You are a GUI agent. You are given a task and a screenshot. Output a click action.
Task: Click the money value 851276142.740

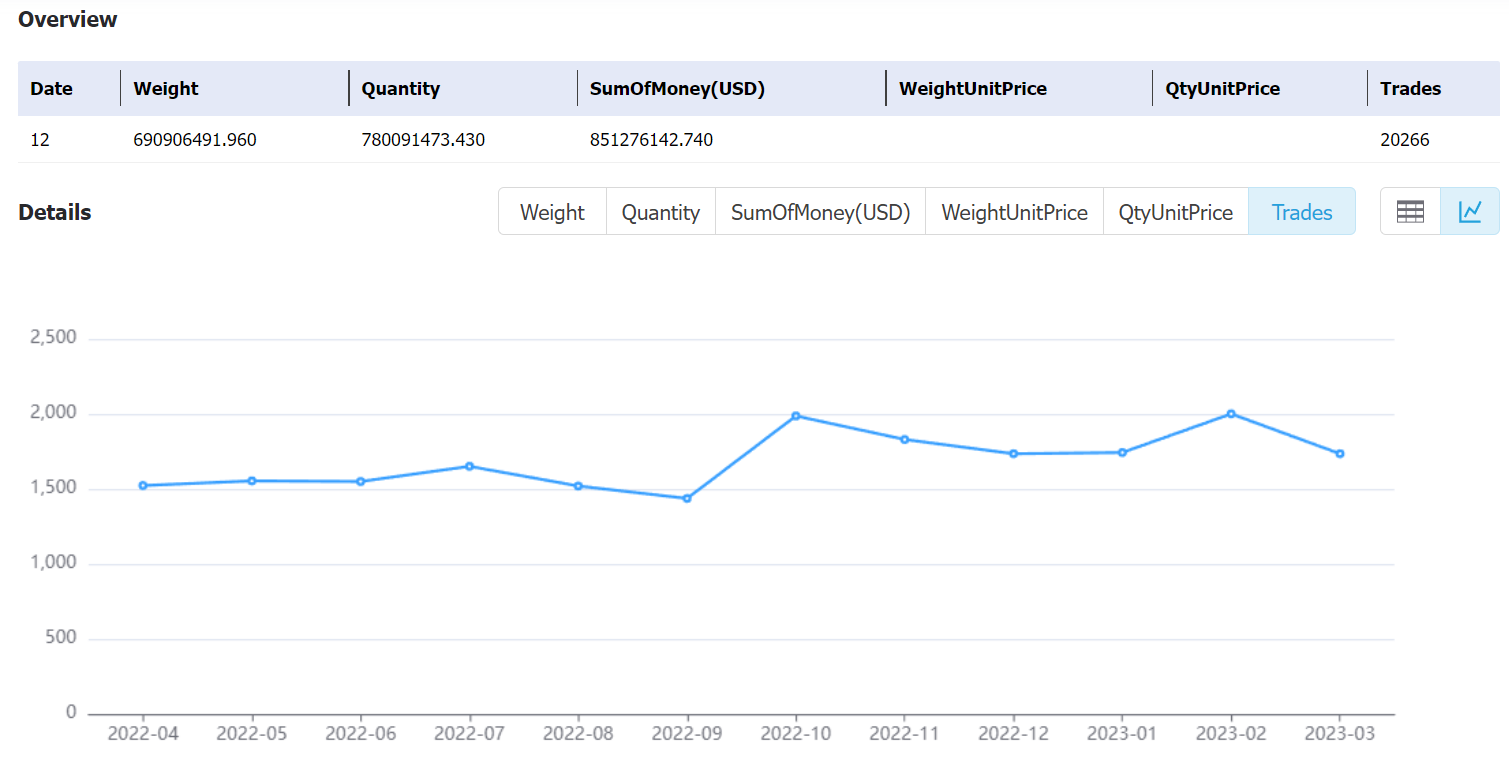pos(651,140)
